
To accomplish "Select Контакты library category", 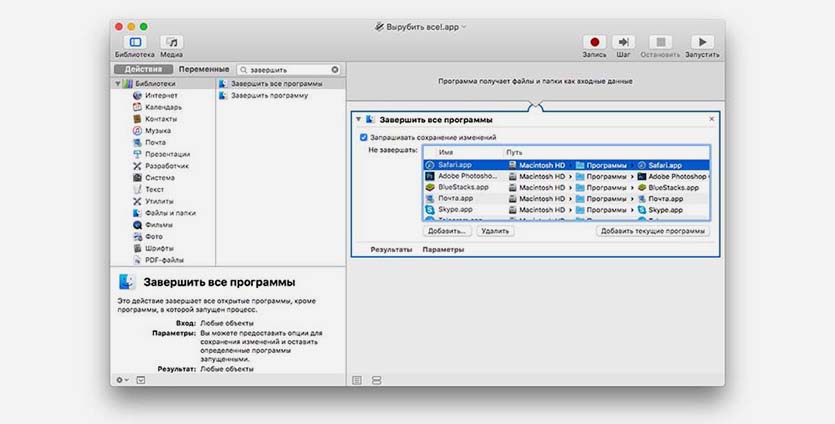I will pos(161,119).
